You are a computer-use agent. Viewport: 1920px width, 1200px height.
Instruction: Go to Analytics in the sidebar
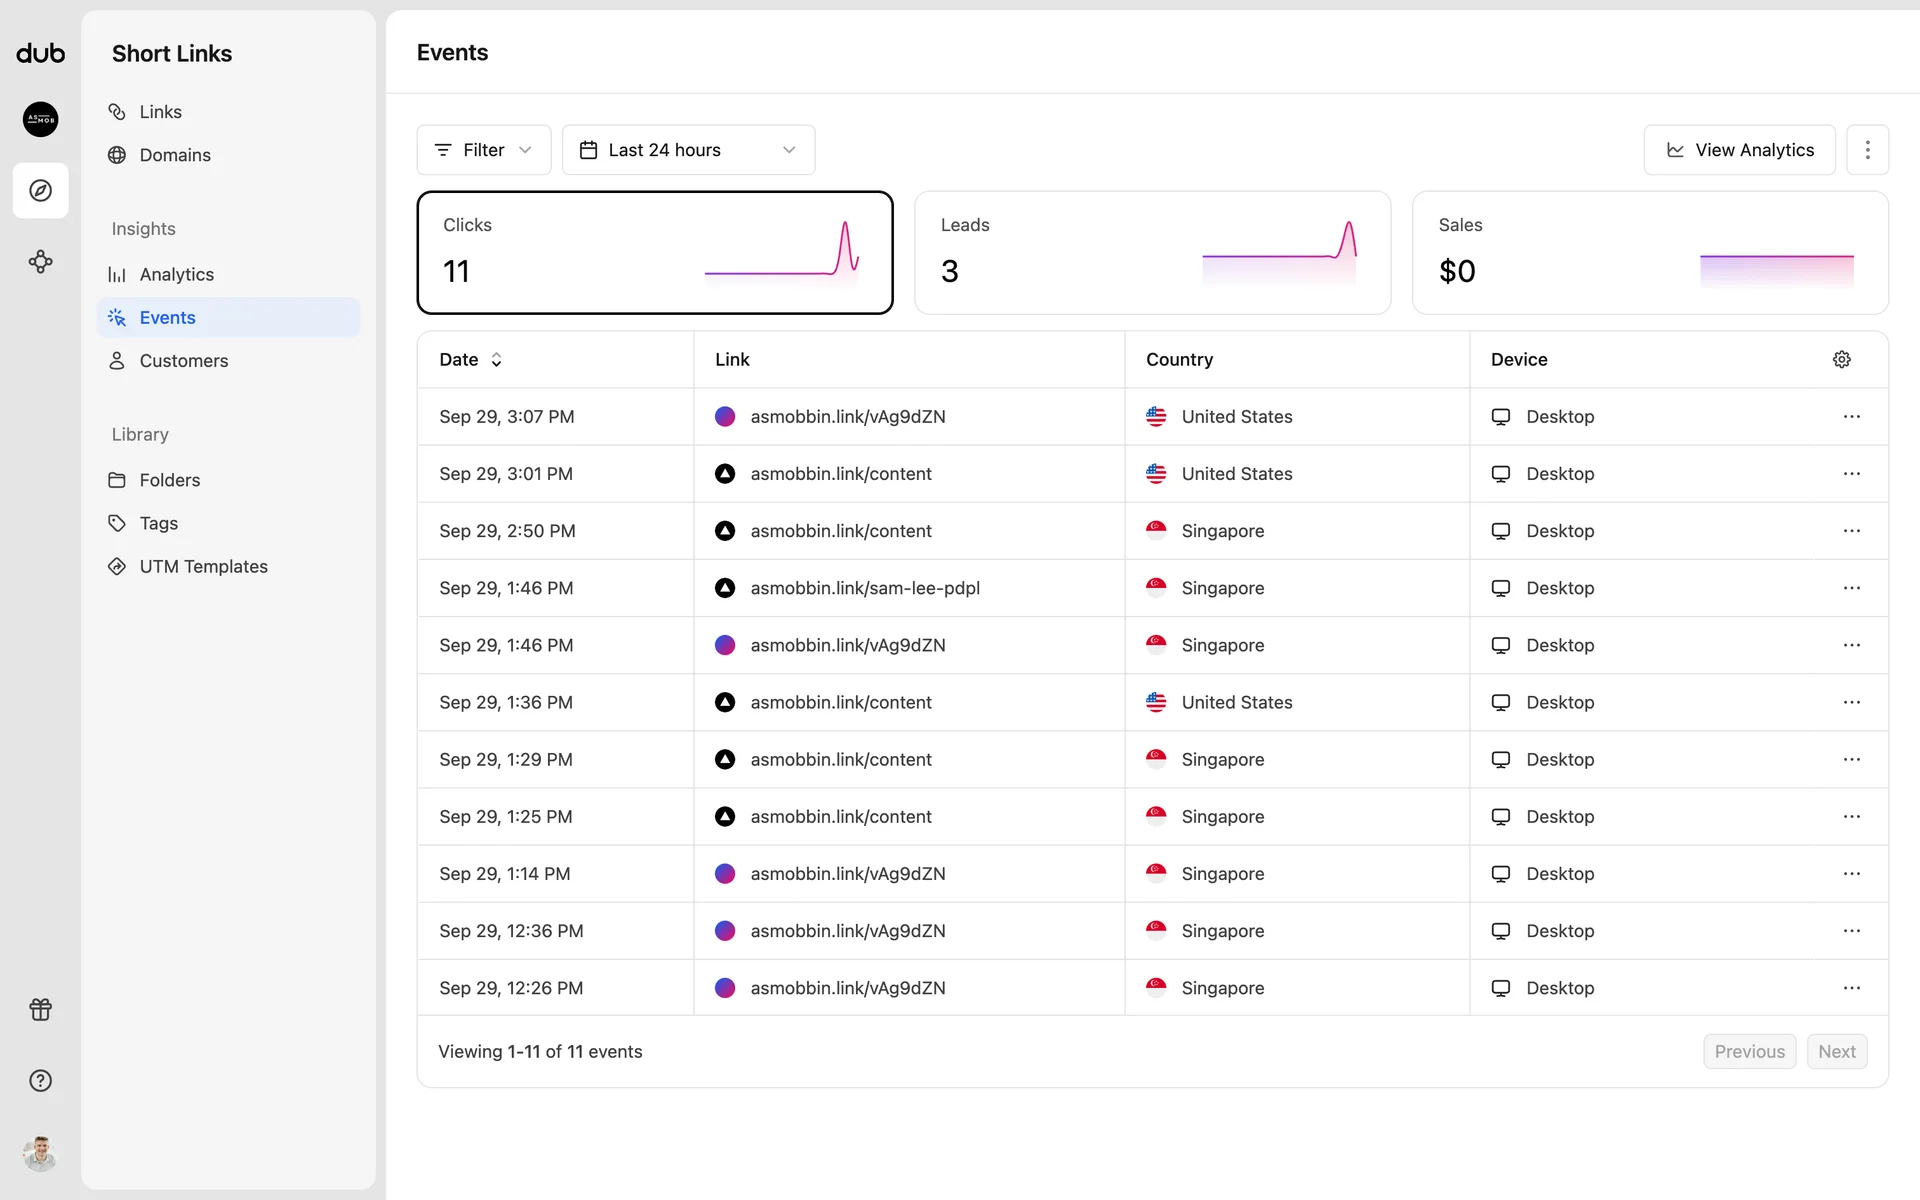pyautogui.click(x=176, y=274)
